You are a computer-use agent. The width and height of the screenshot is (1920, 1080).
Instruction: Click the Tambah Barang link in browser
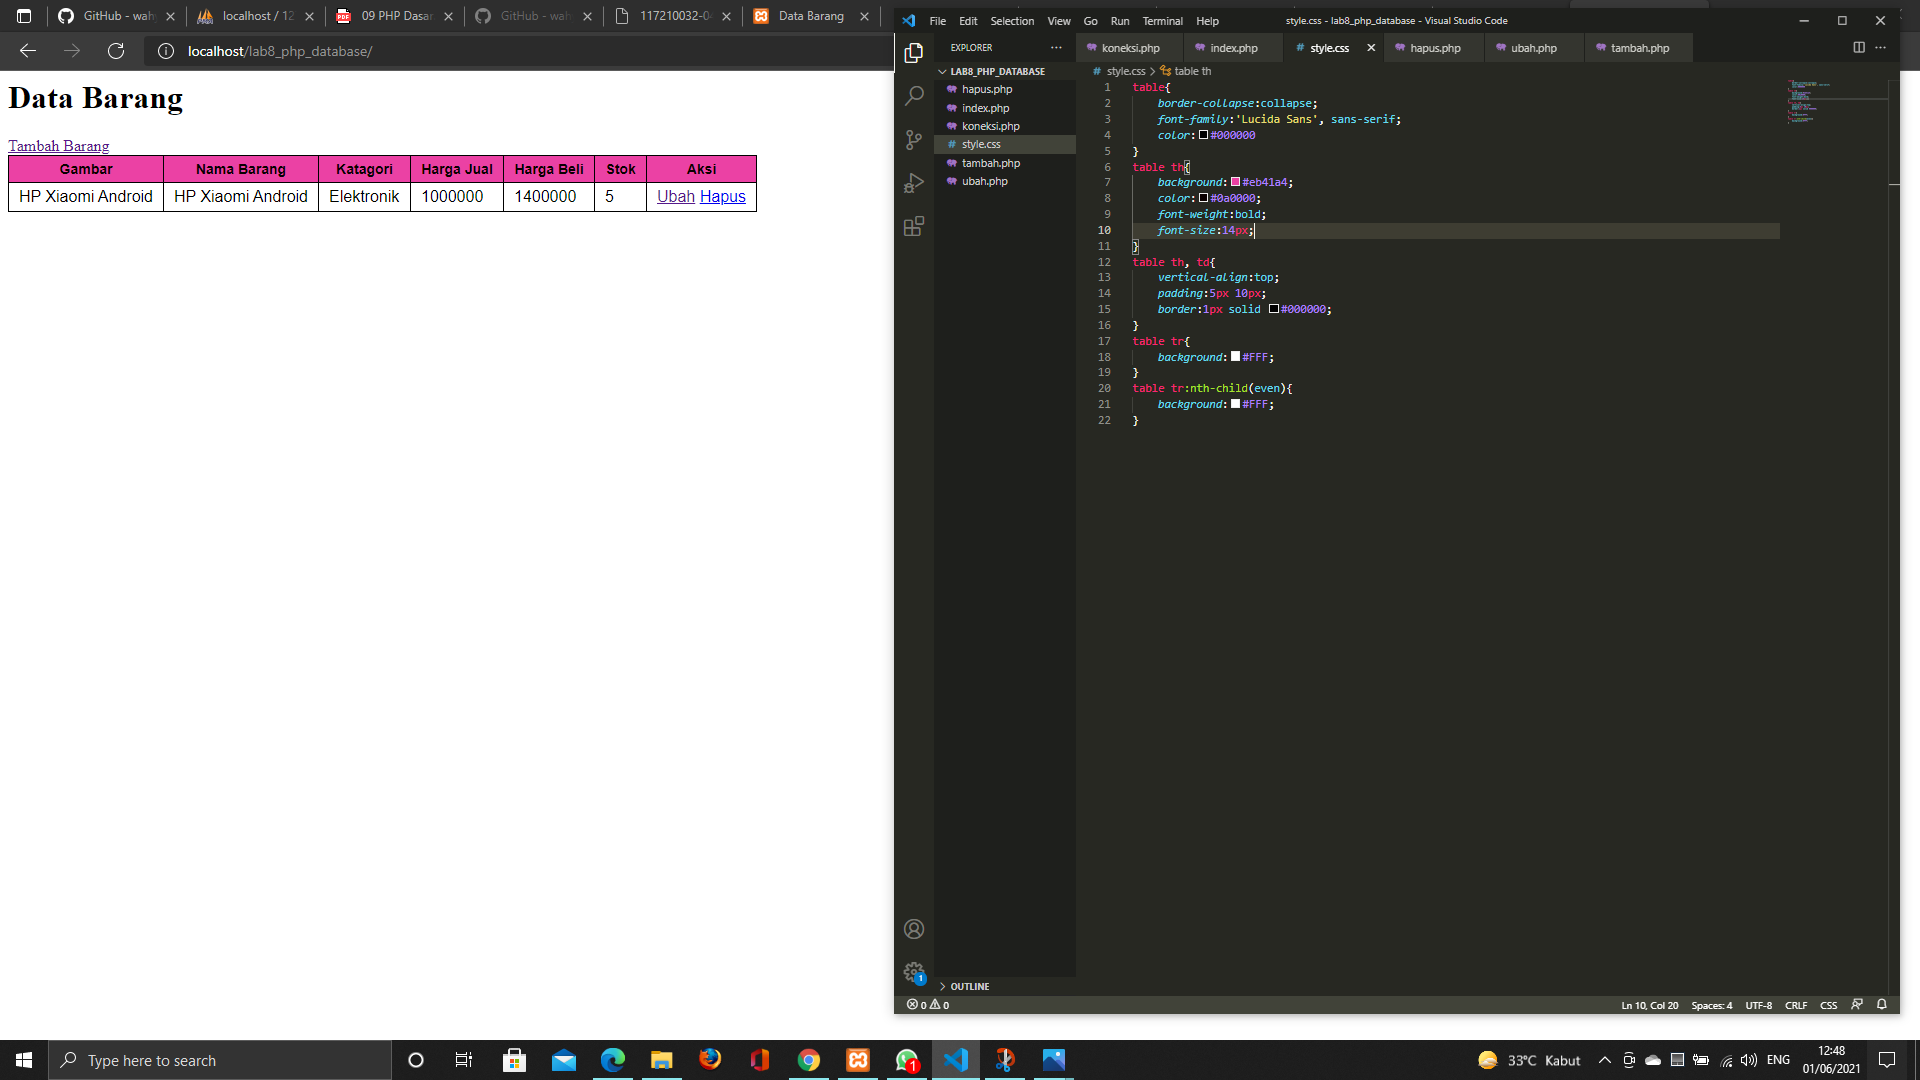59,146
